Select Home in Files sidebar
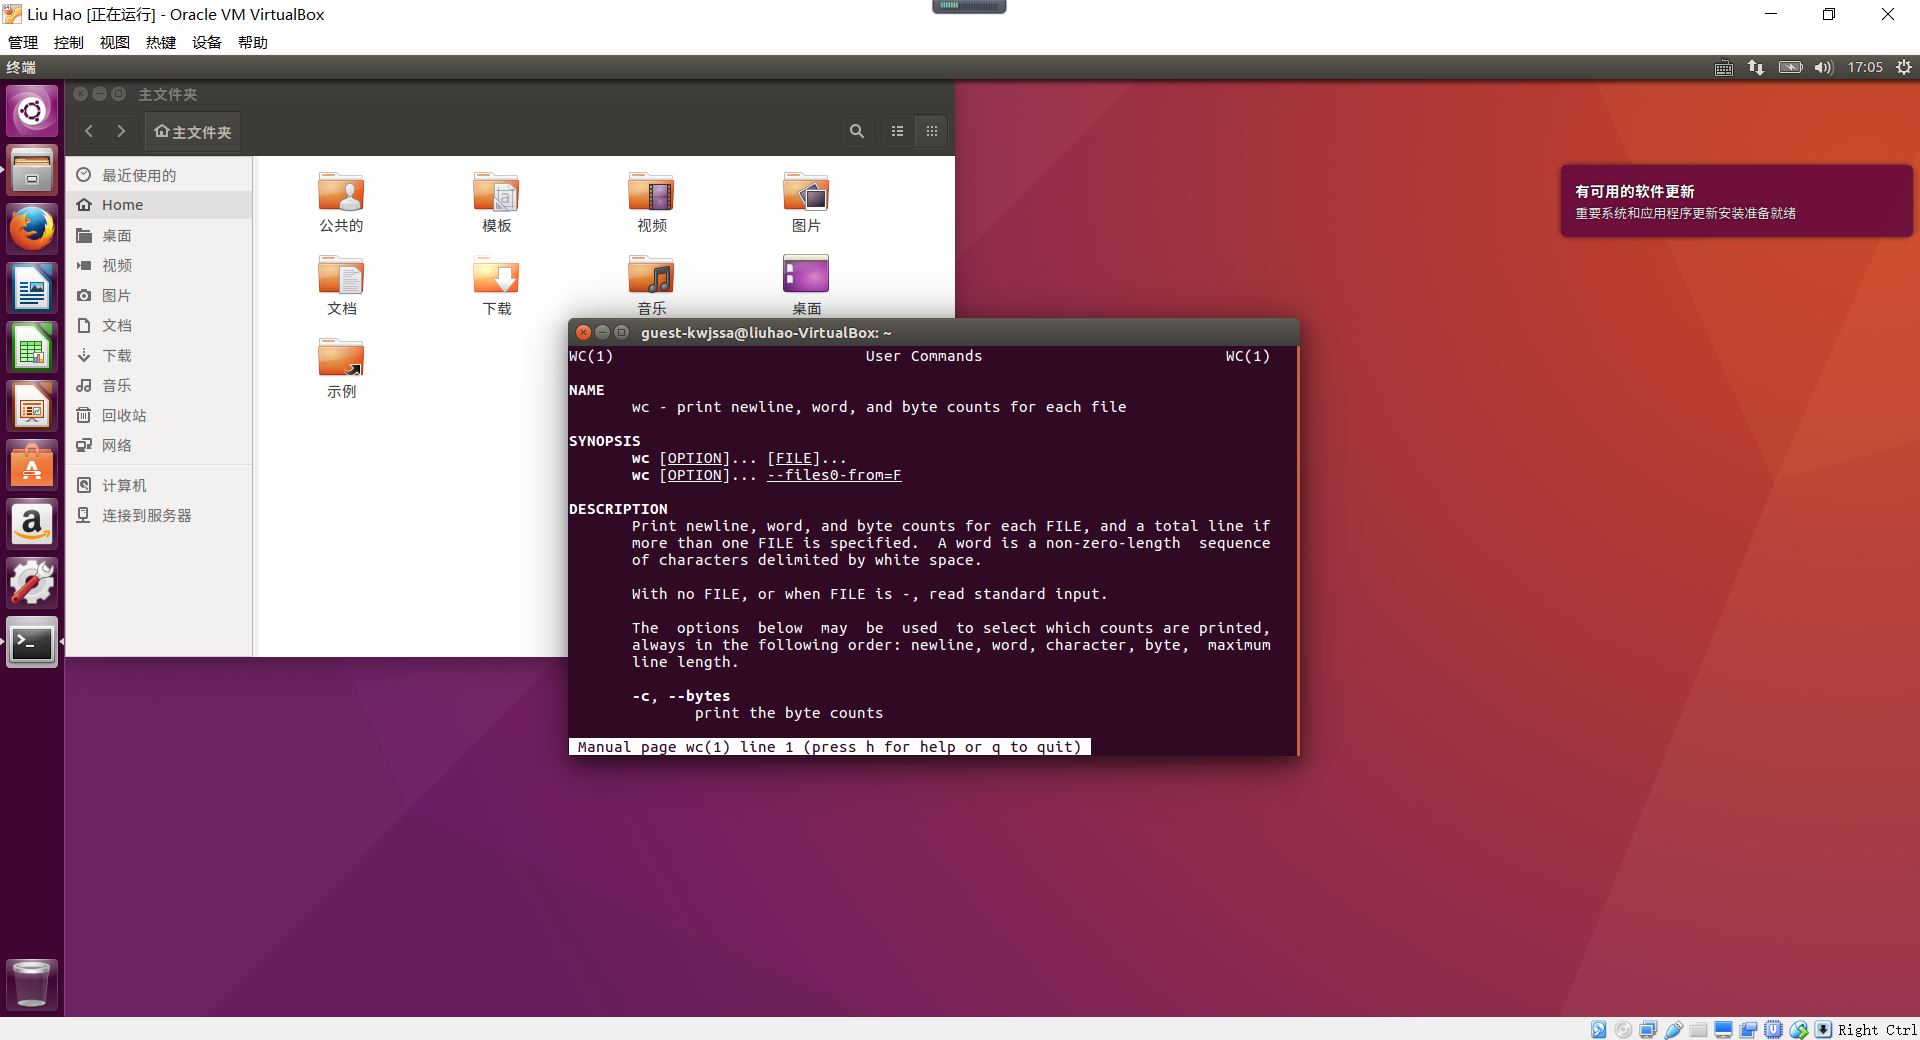 [159, 205]
